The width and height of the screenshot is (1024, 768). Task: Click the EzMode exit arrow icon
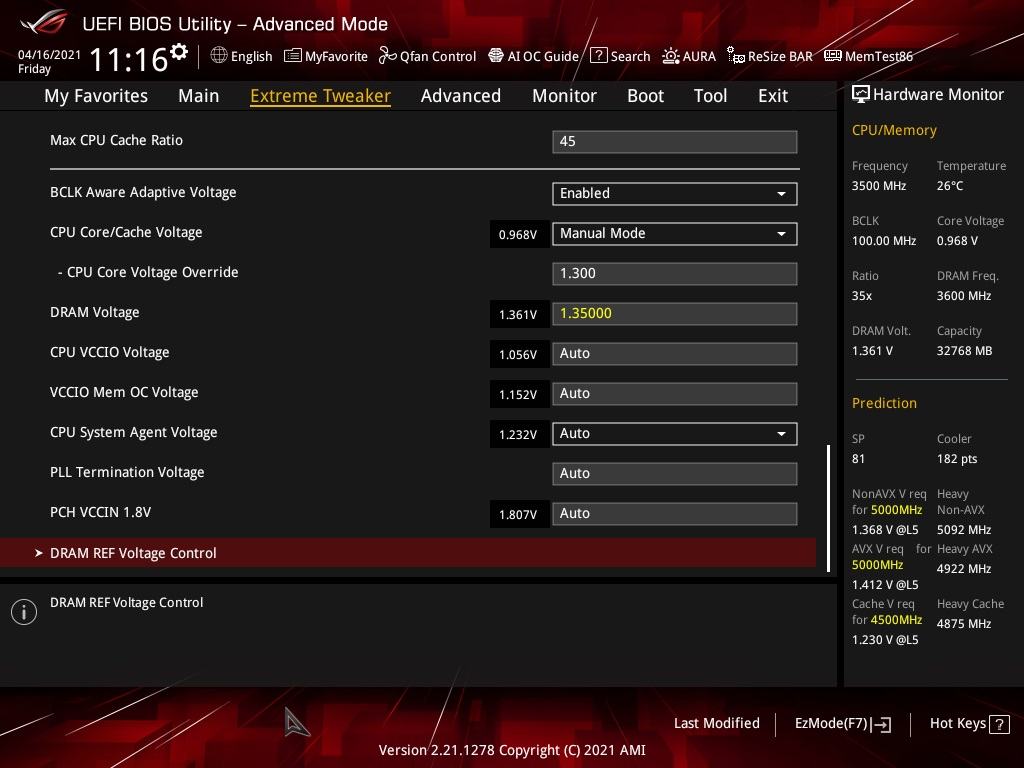pyautogui.click(x=881, y=724)
